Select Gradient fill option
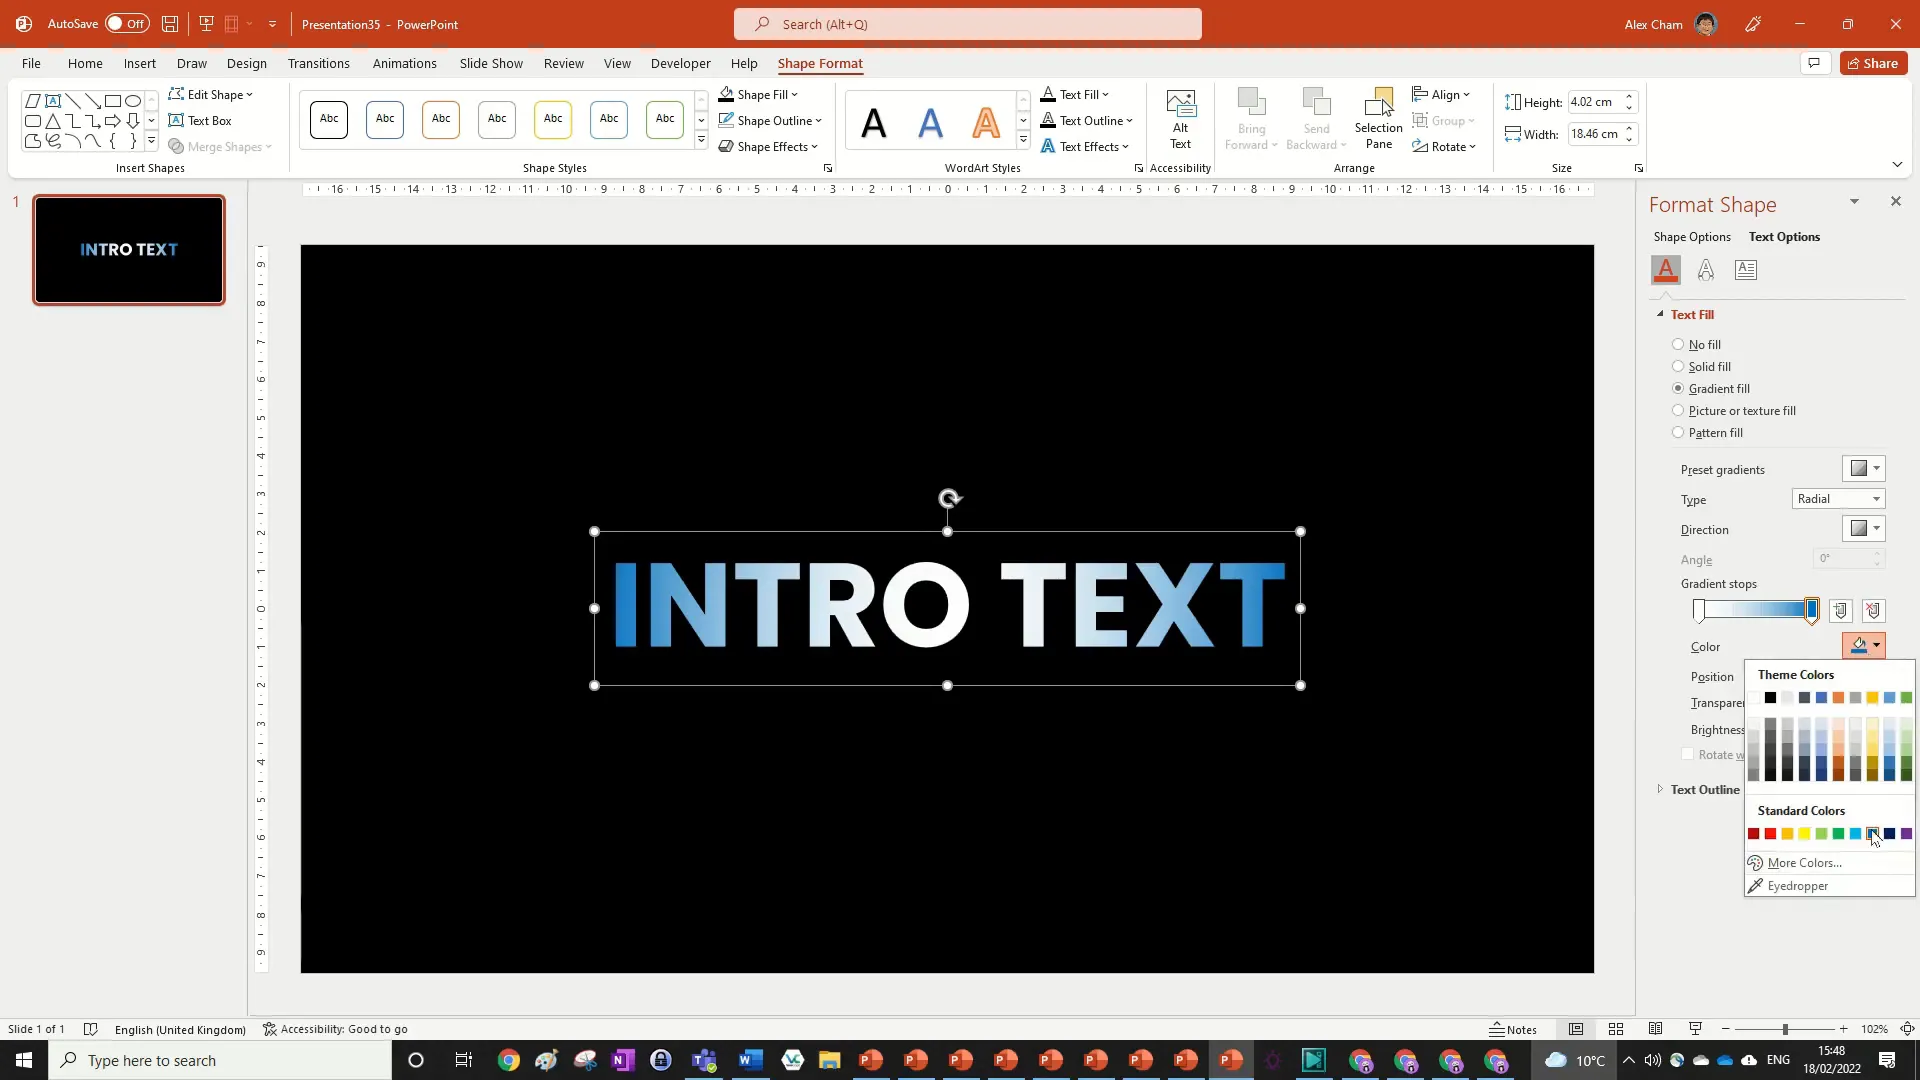 point(1678,389)
